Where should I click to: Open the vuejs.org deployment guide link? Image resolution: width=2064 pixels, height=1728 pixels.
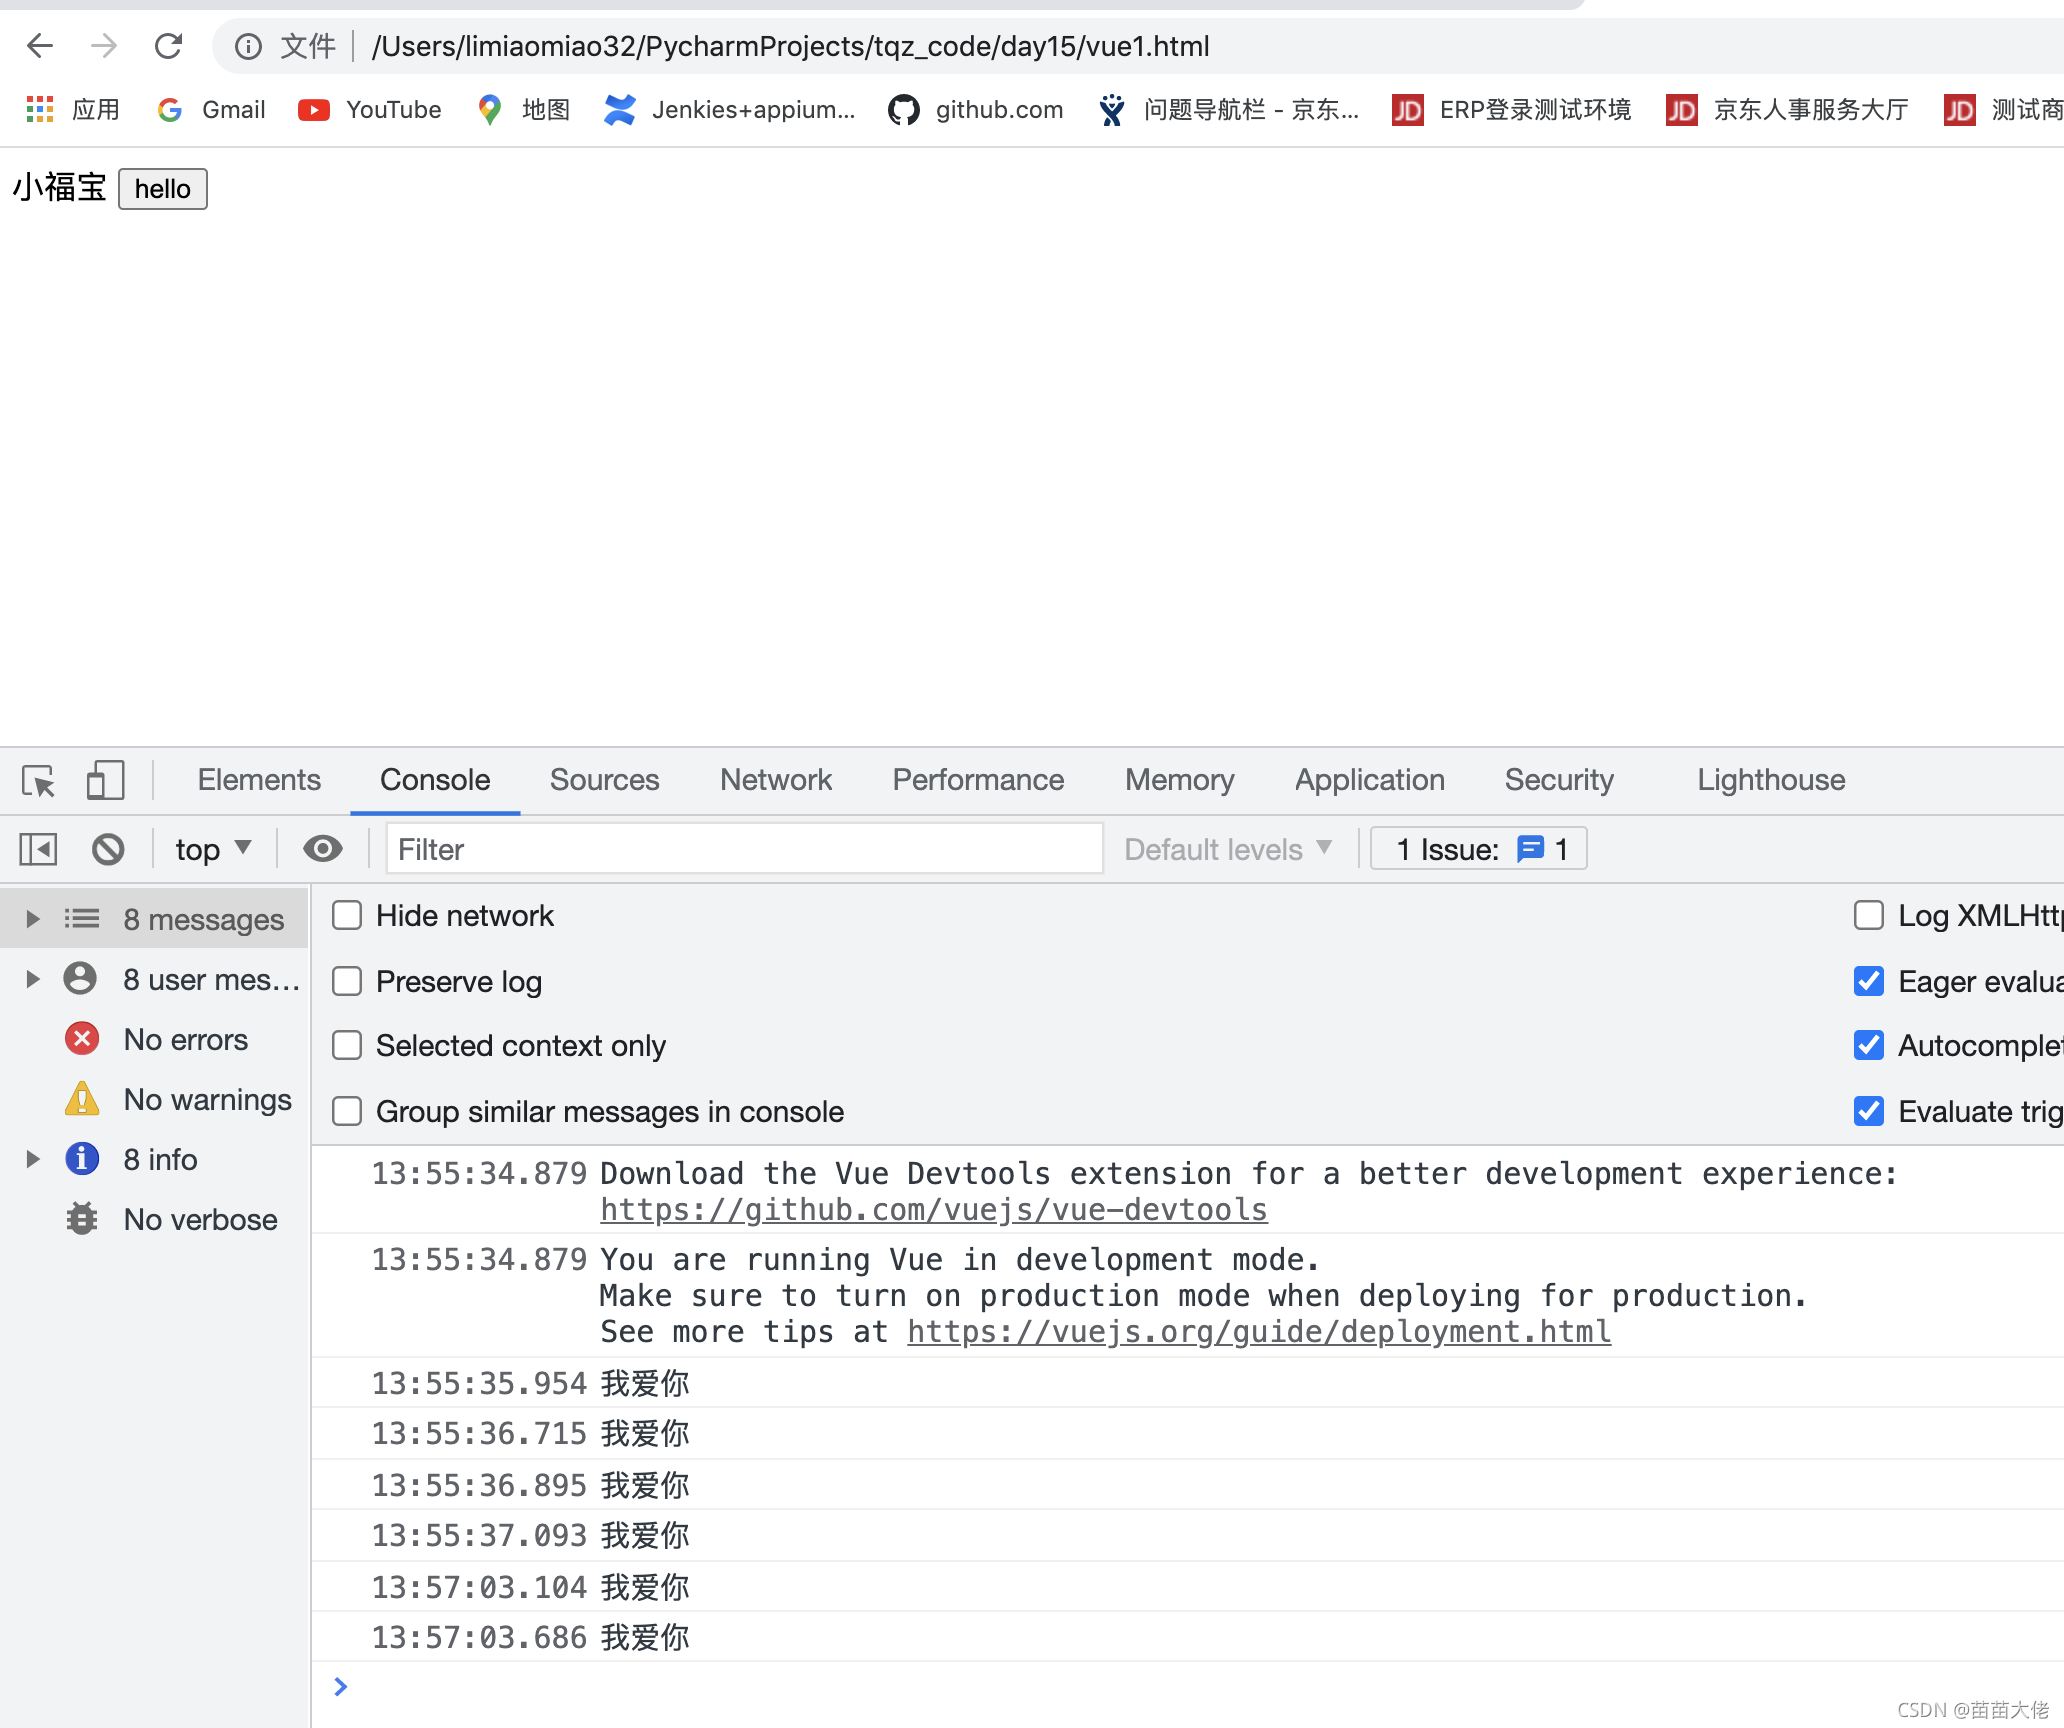point(1259,1332)
